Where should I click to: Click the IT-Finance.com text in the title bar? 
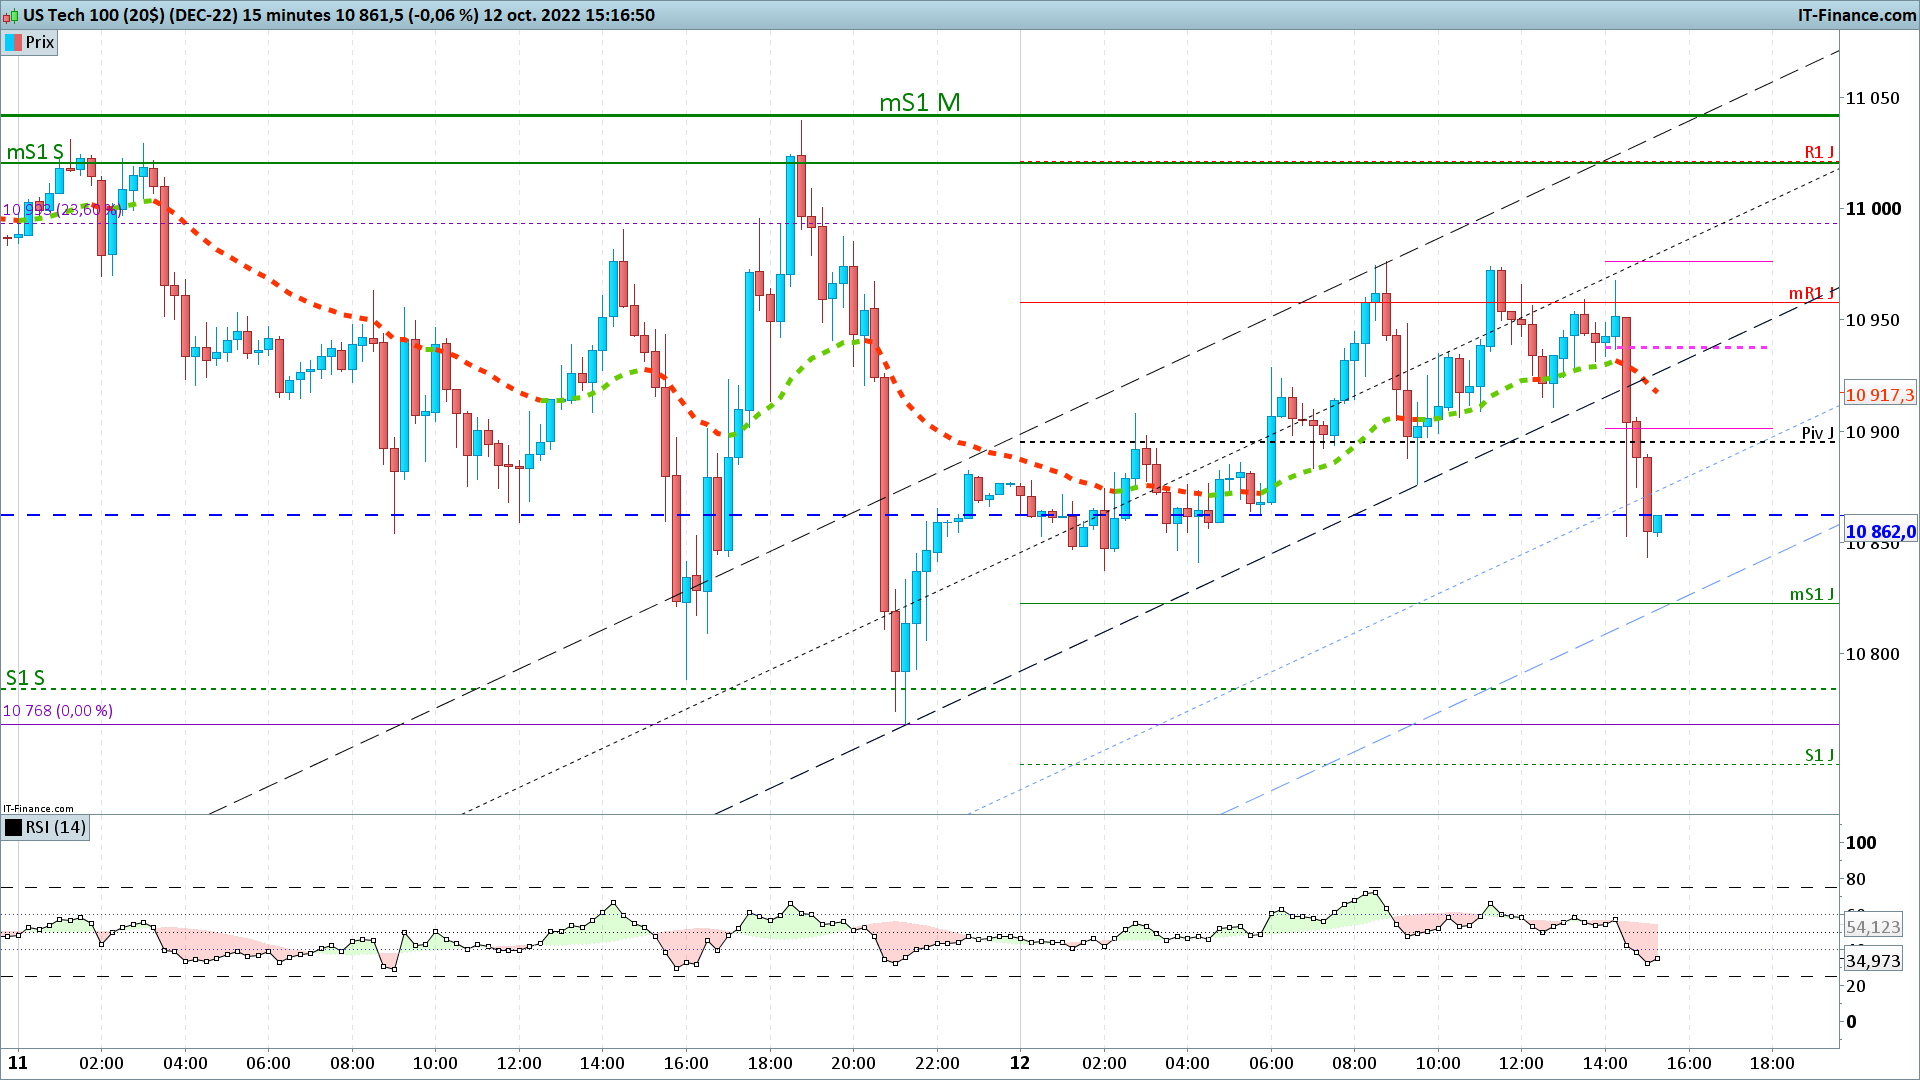click(1856, 15)
